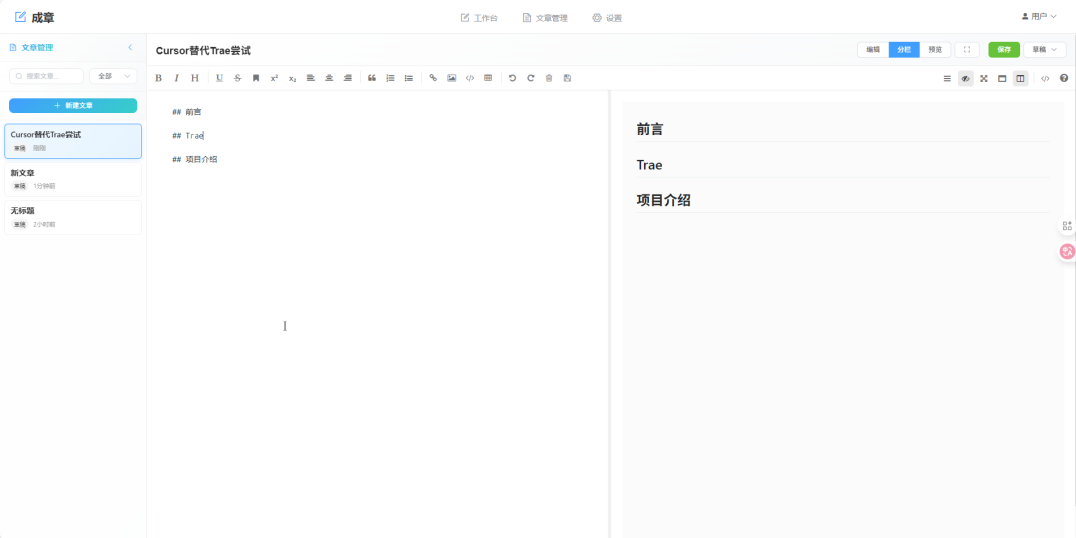The height and width of the screenshot is (538, 1076).
Task: Align text right
Action: (x=347, y=78)
